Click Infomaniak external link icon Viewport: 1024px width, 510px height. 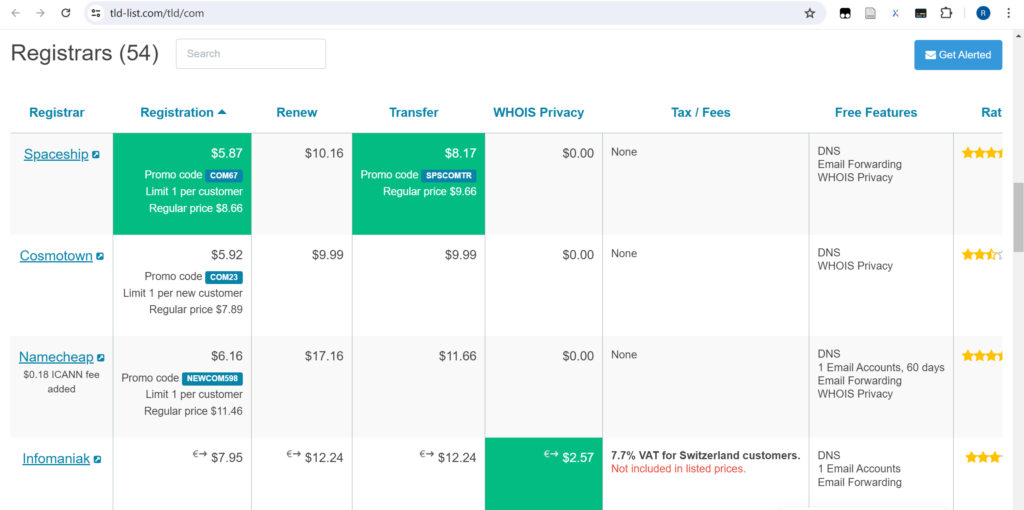pos(97,460)
